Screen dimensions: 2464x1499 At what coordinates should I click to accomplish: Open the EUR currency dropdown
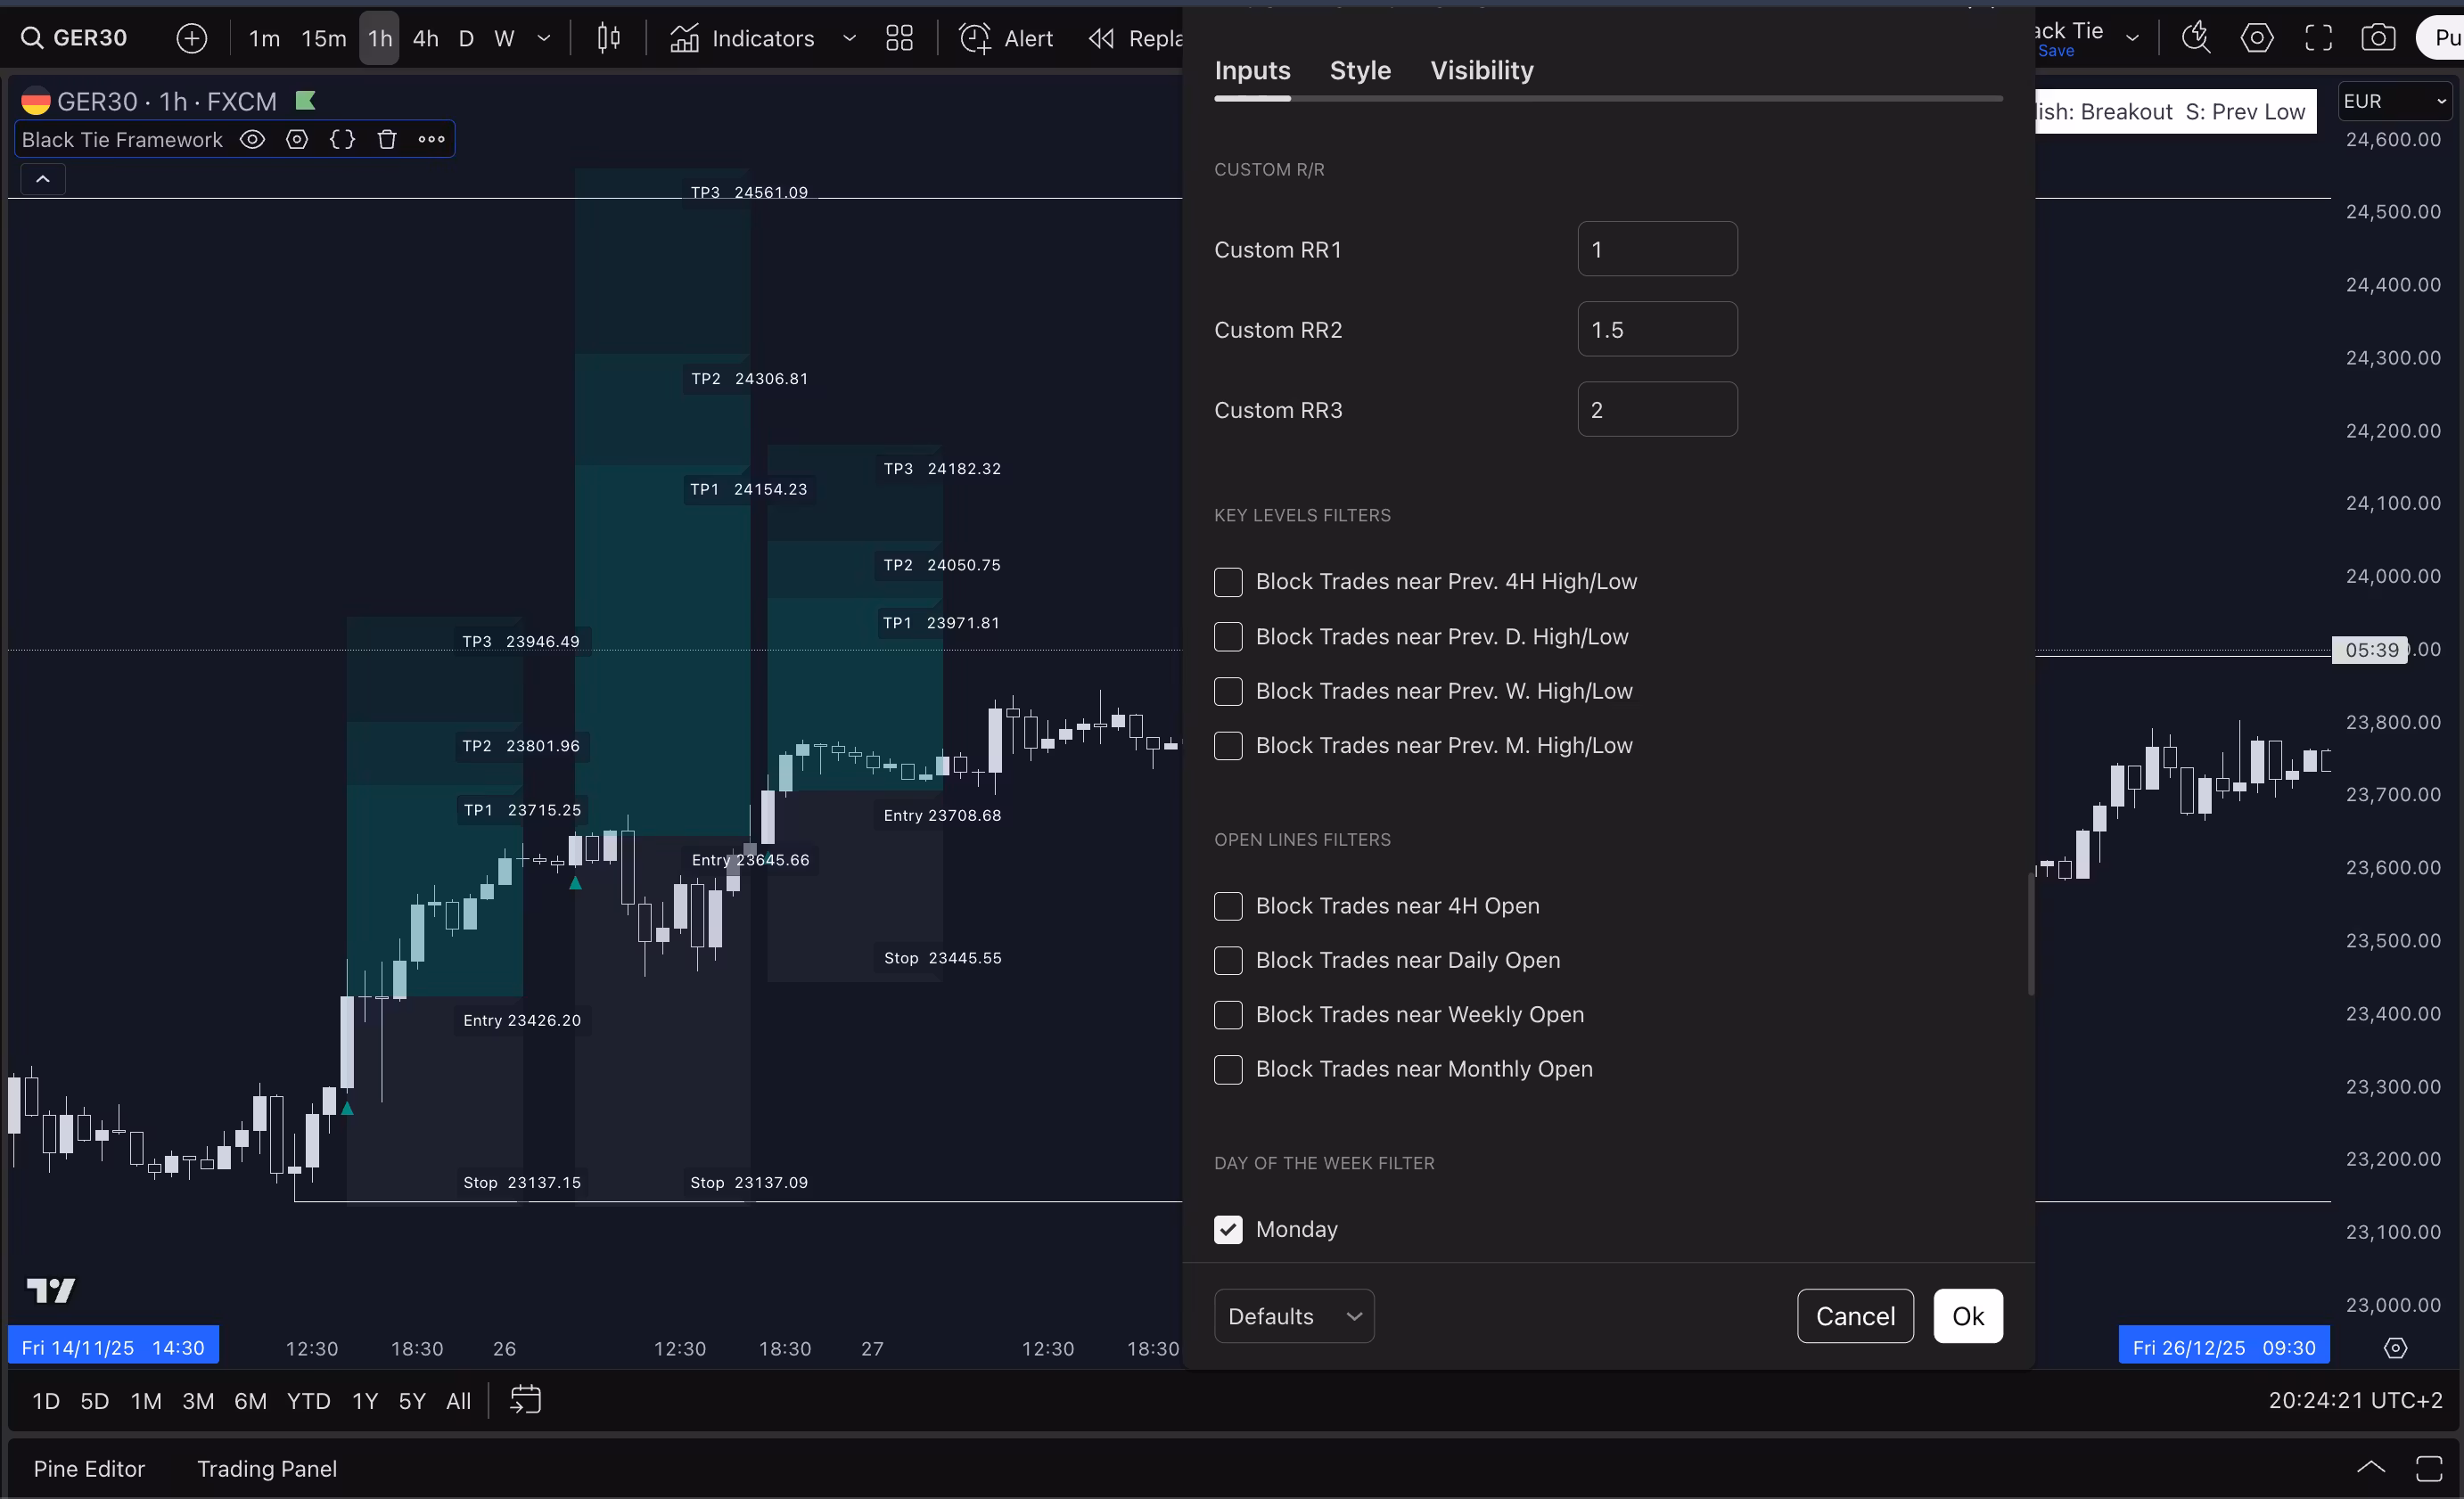point(2394,101)
